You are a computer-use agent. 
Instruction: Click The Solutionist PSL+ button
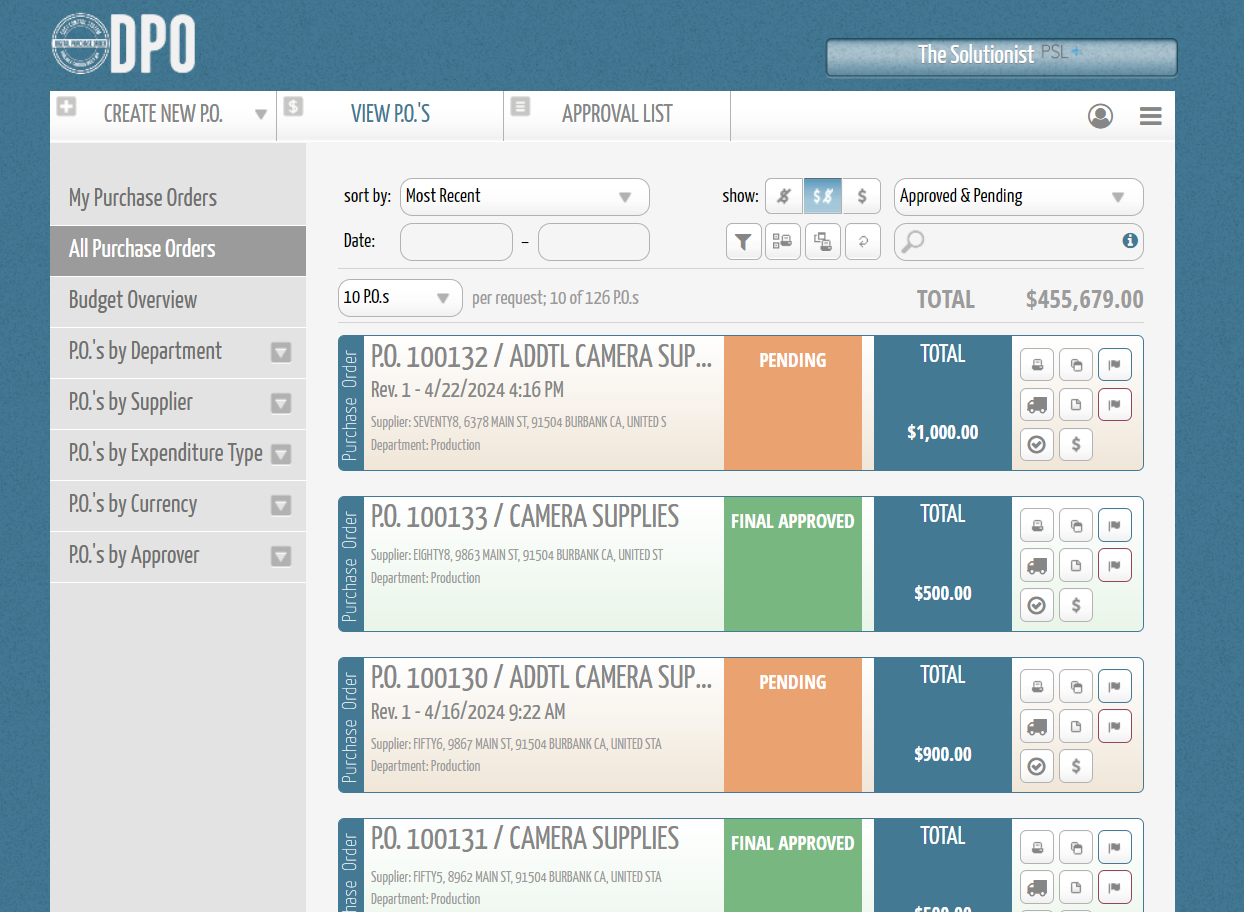tap(1001, 57)
